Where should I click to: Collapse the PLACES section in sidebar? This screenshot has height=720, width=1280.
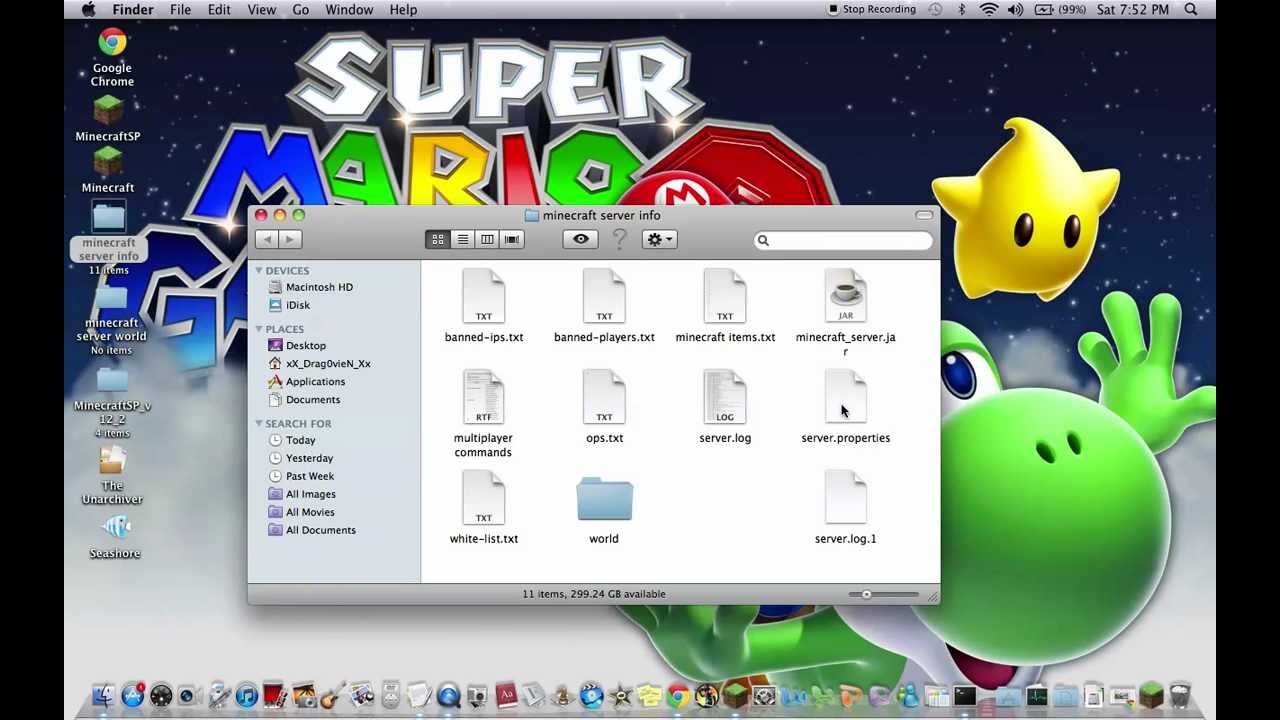(259, 329)
